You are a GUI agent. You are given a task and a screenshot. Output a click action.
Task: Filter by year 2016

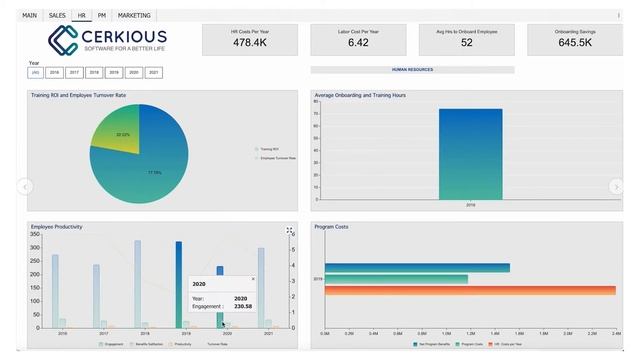point(54,73)
